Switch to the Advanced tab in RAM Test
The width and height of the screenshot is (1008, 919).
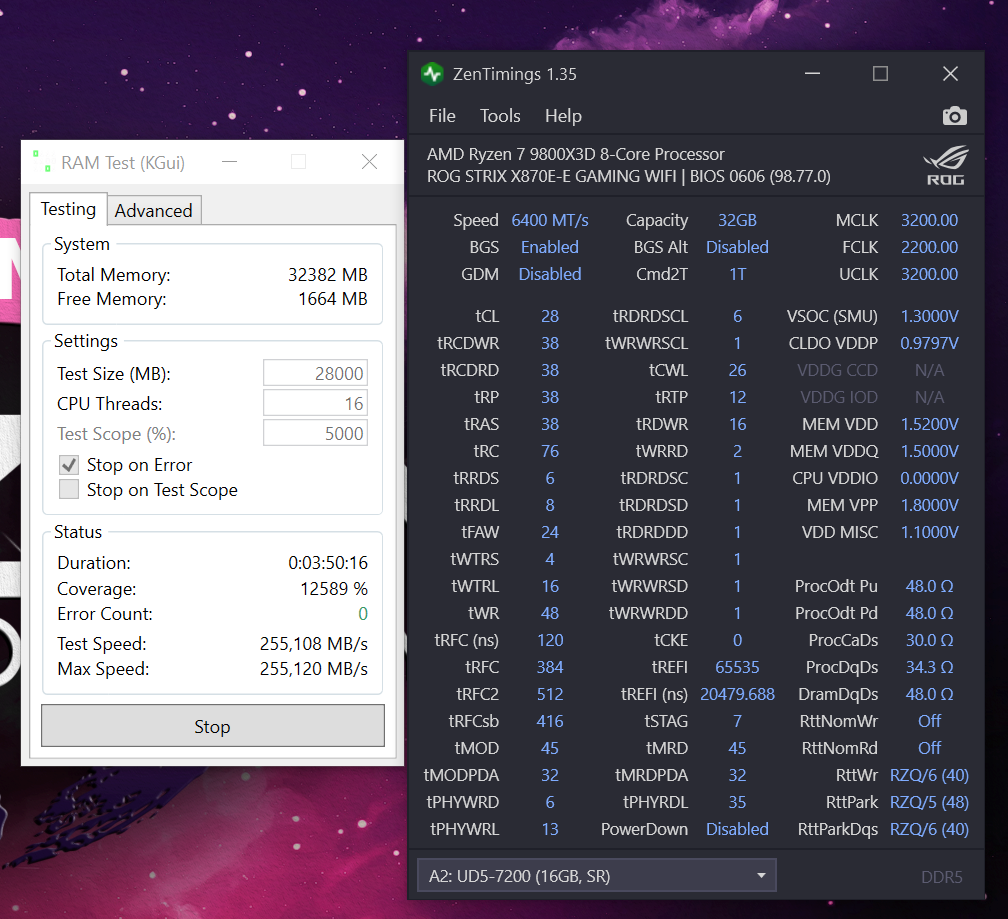(154, 211)
